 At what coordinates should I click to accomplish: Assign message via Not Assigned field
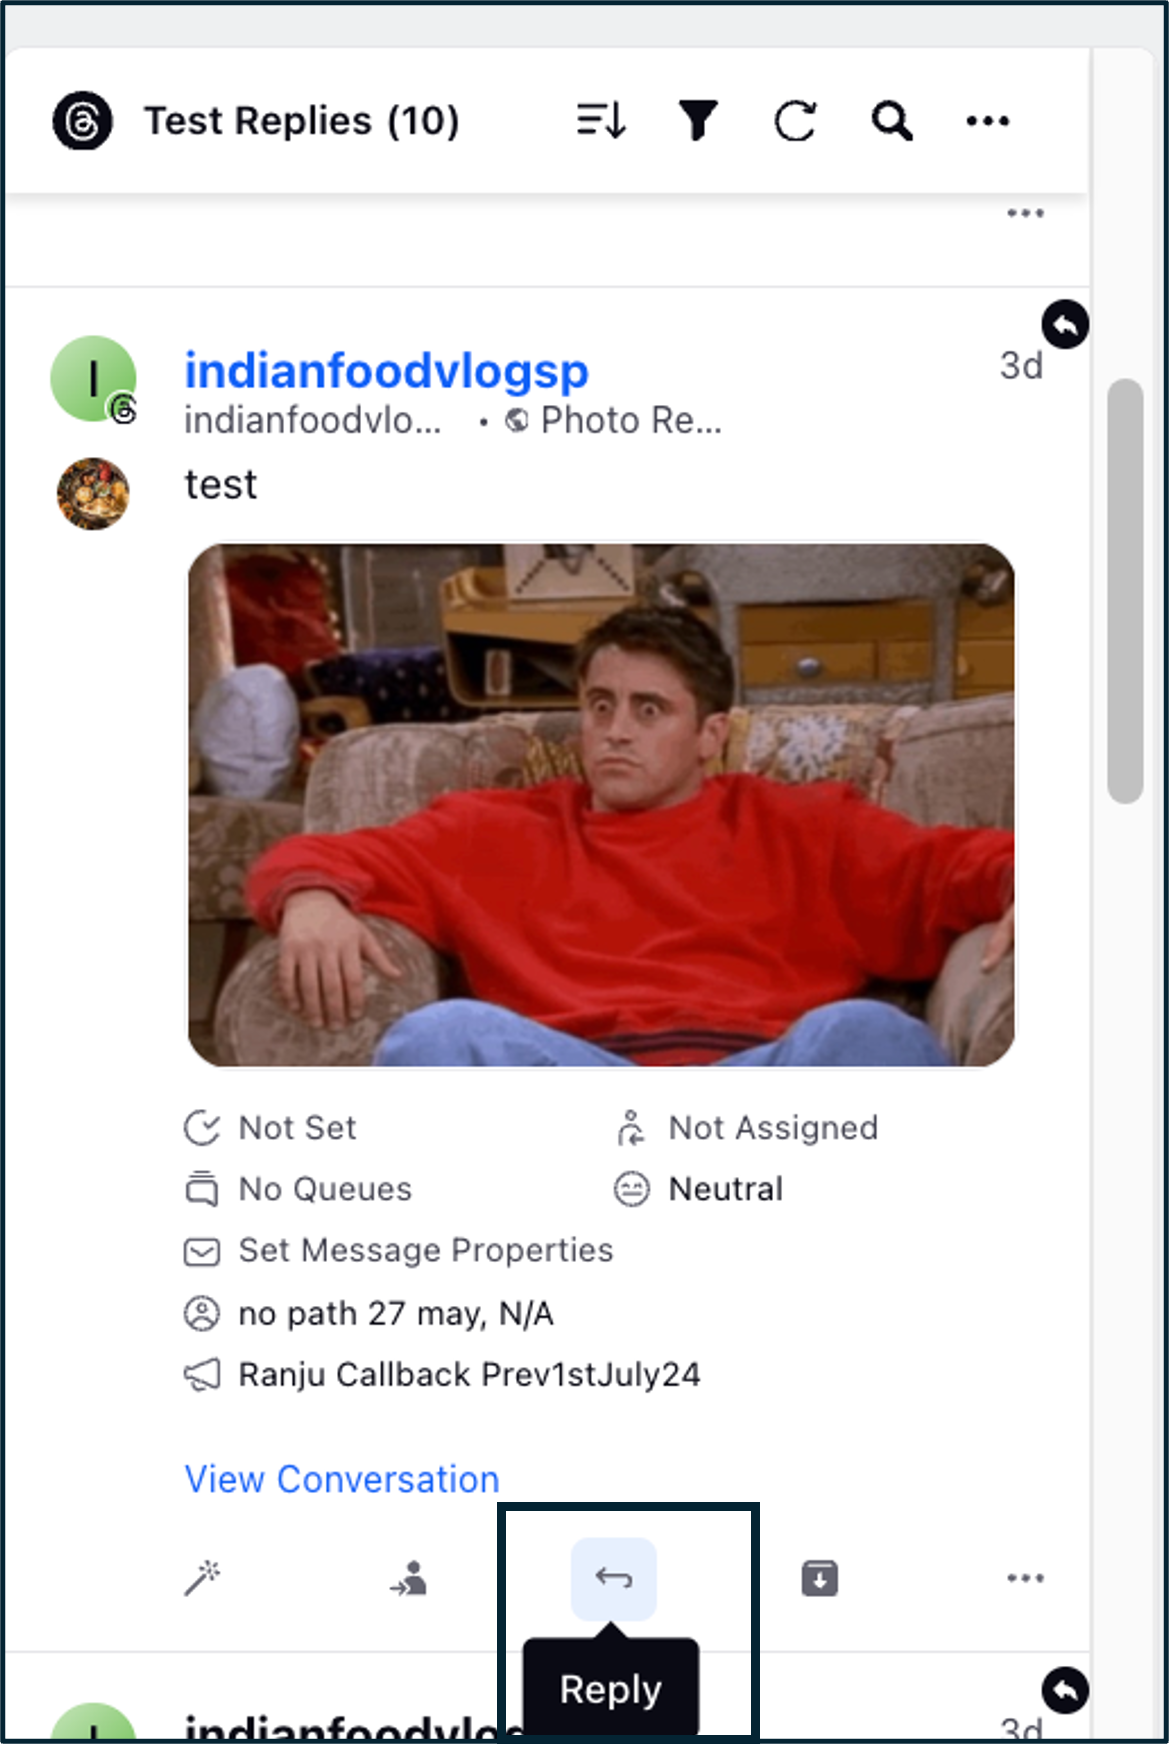pyautogui.click(x=747, y=1128)
